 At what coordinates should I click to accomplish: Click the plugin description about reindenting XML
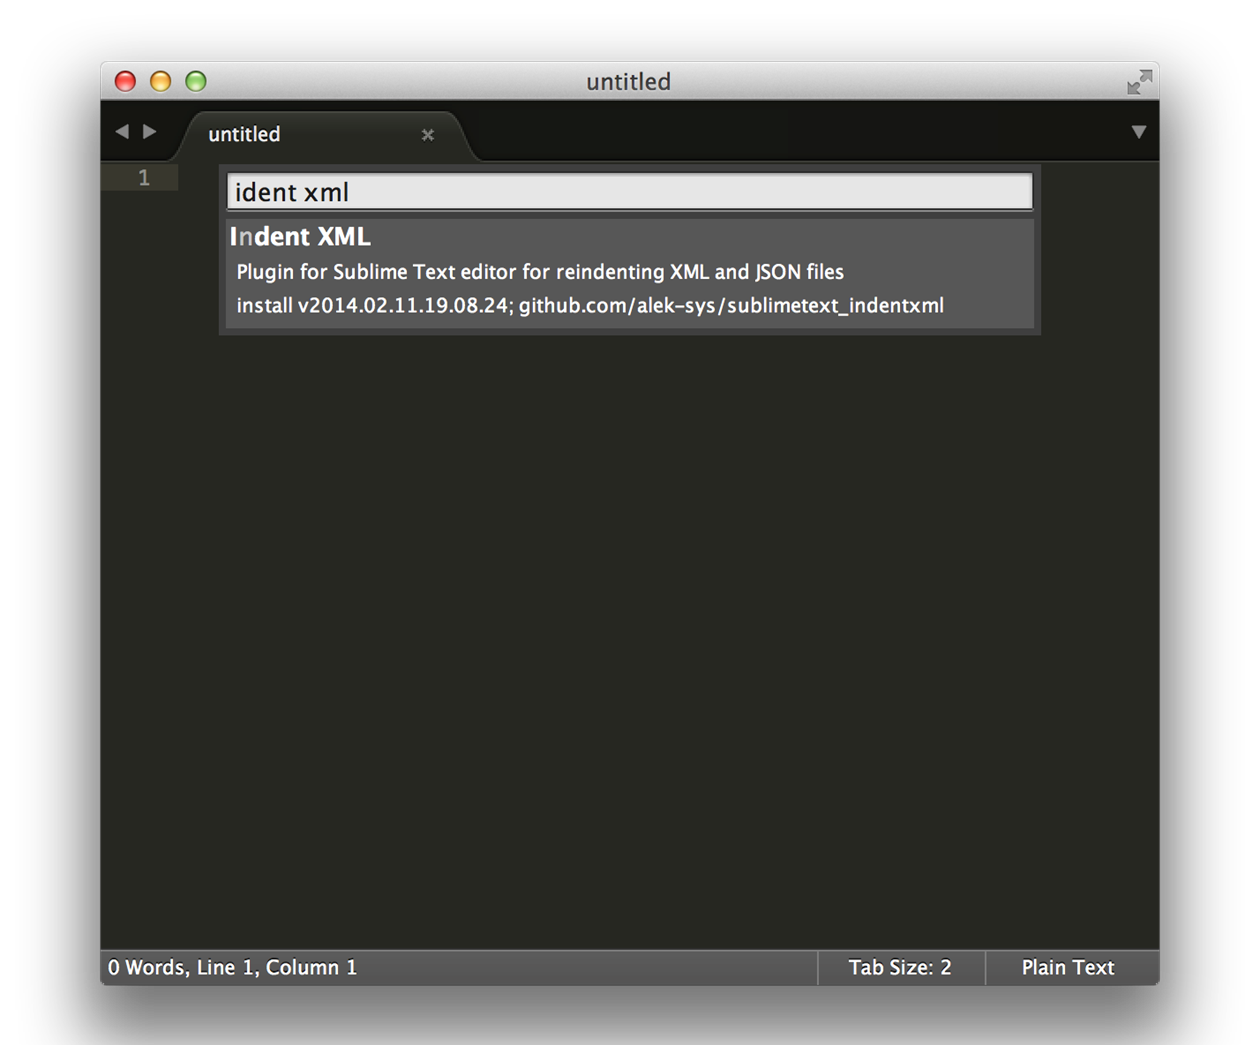pos(540,272)
